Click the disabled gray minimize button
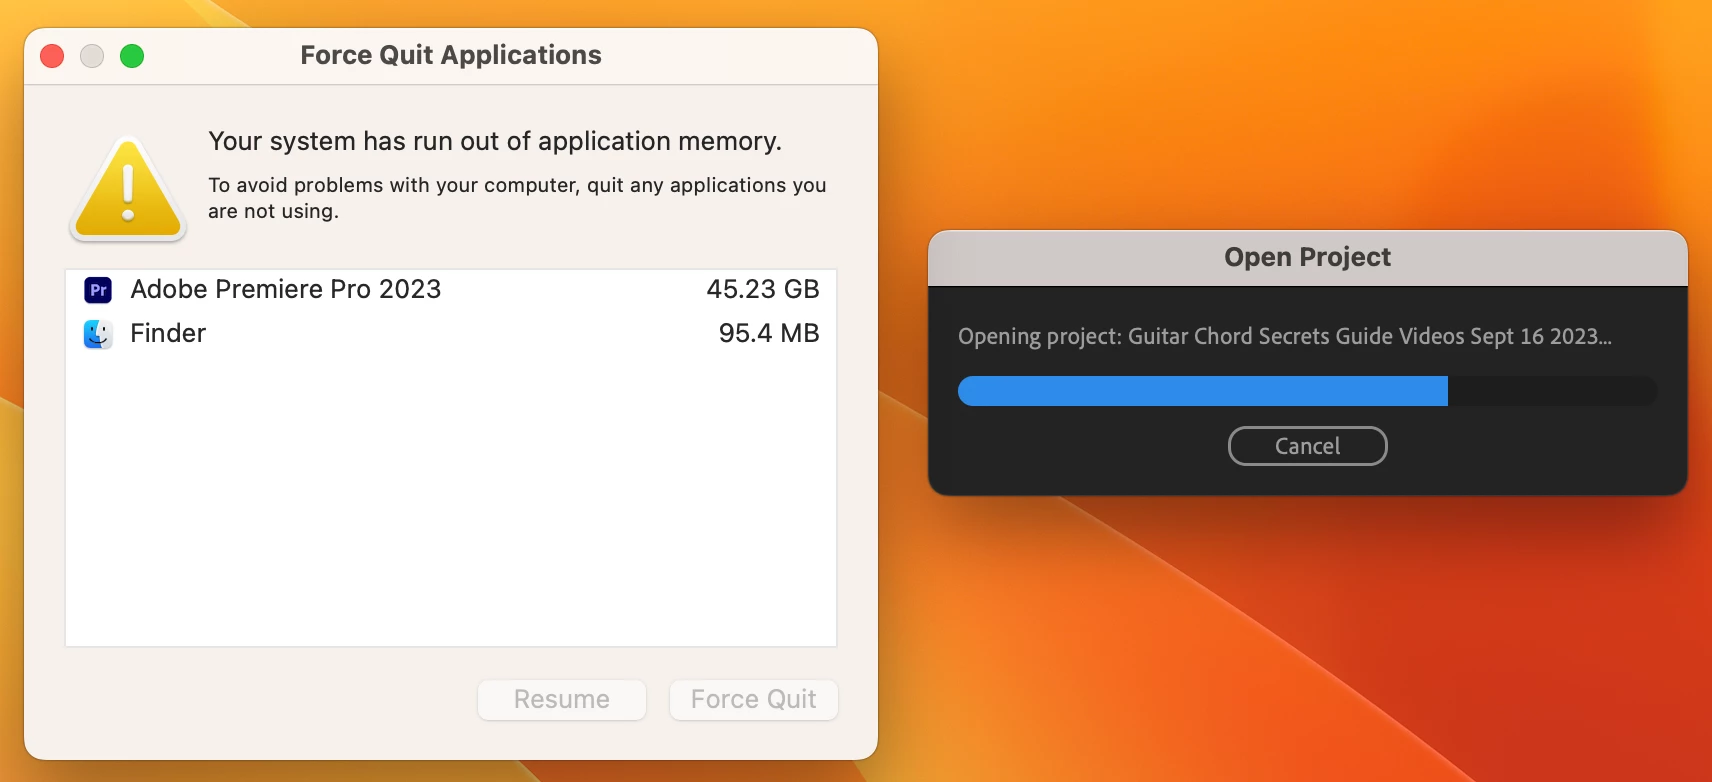 (92, 56)
